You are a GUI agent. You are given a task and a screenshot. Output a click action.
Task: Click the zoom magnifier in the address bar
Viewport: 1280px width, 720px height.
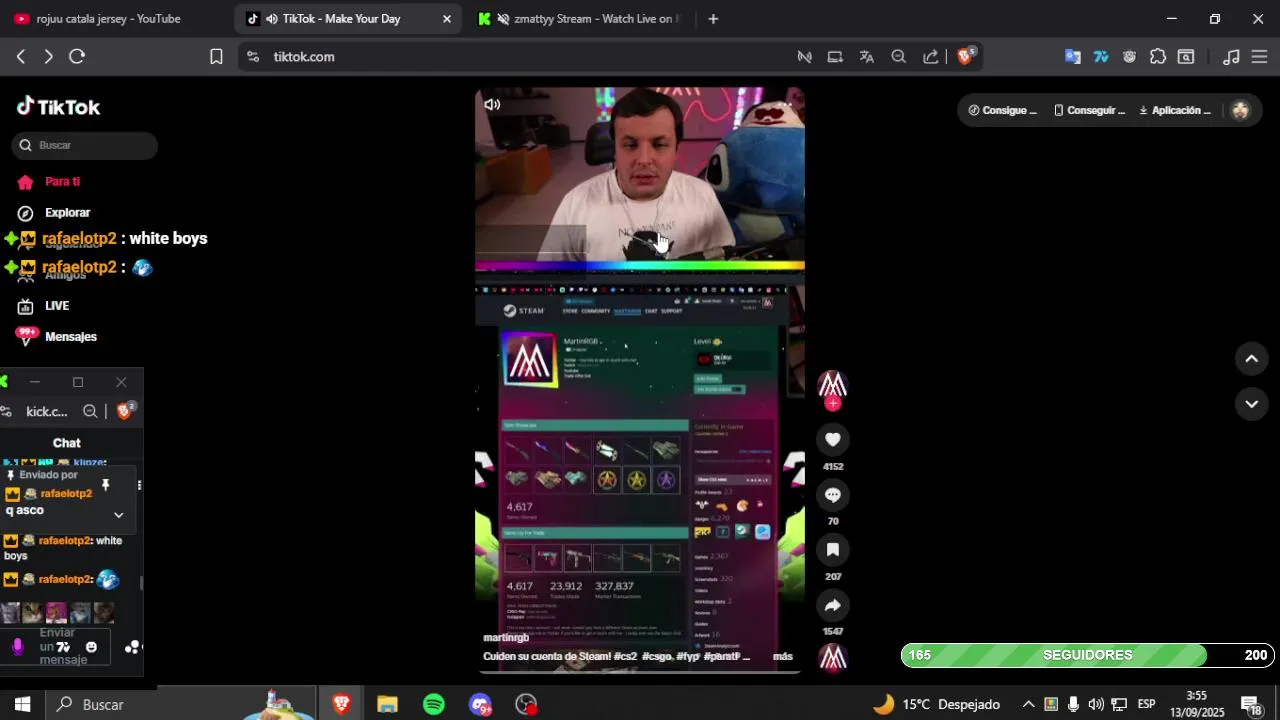(899, 57)
